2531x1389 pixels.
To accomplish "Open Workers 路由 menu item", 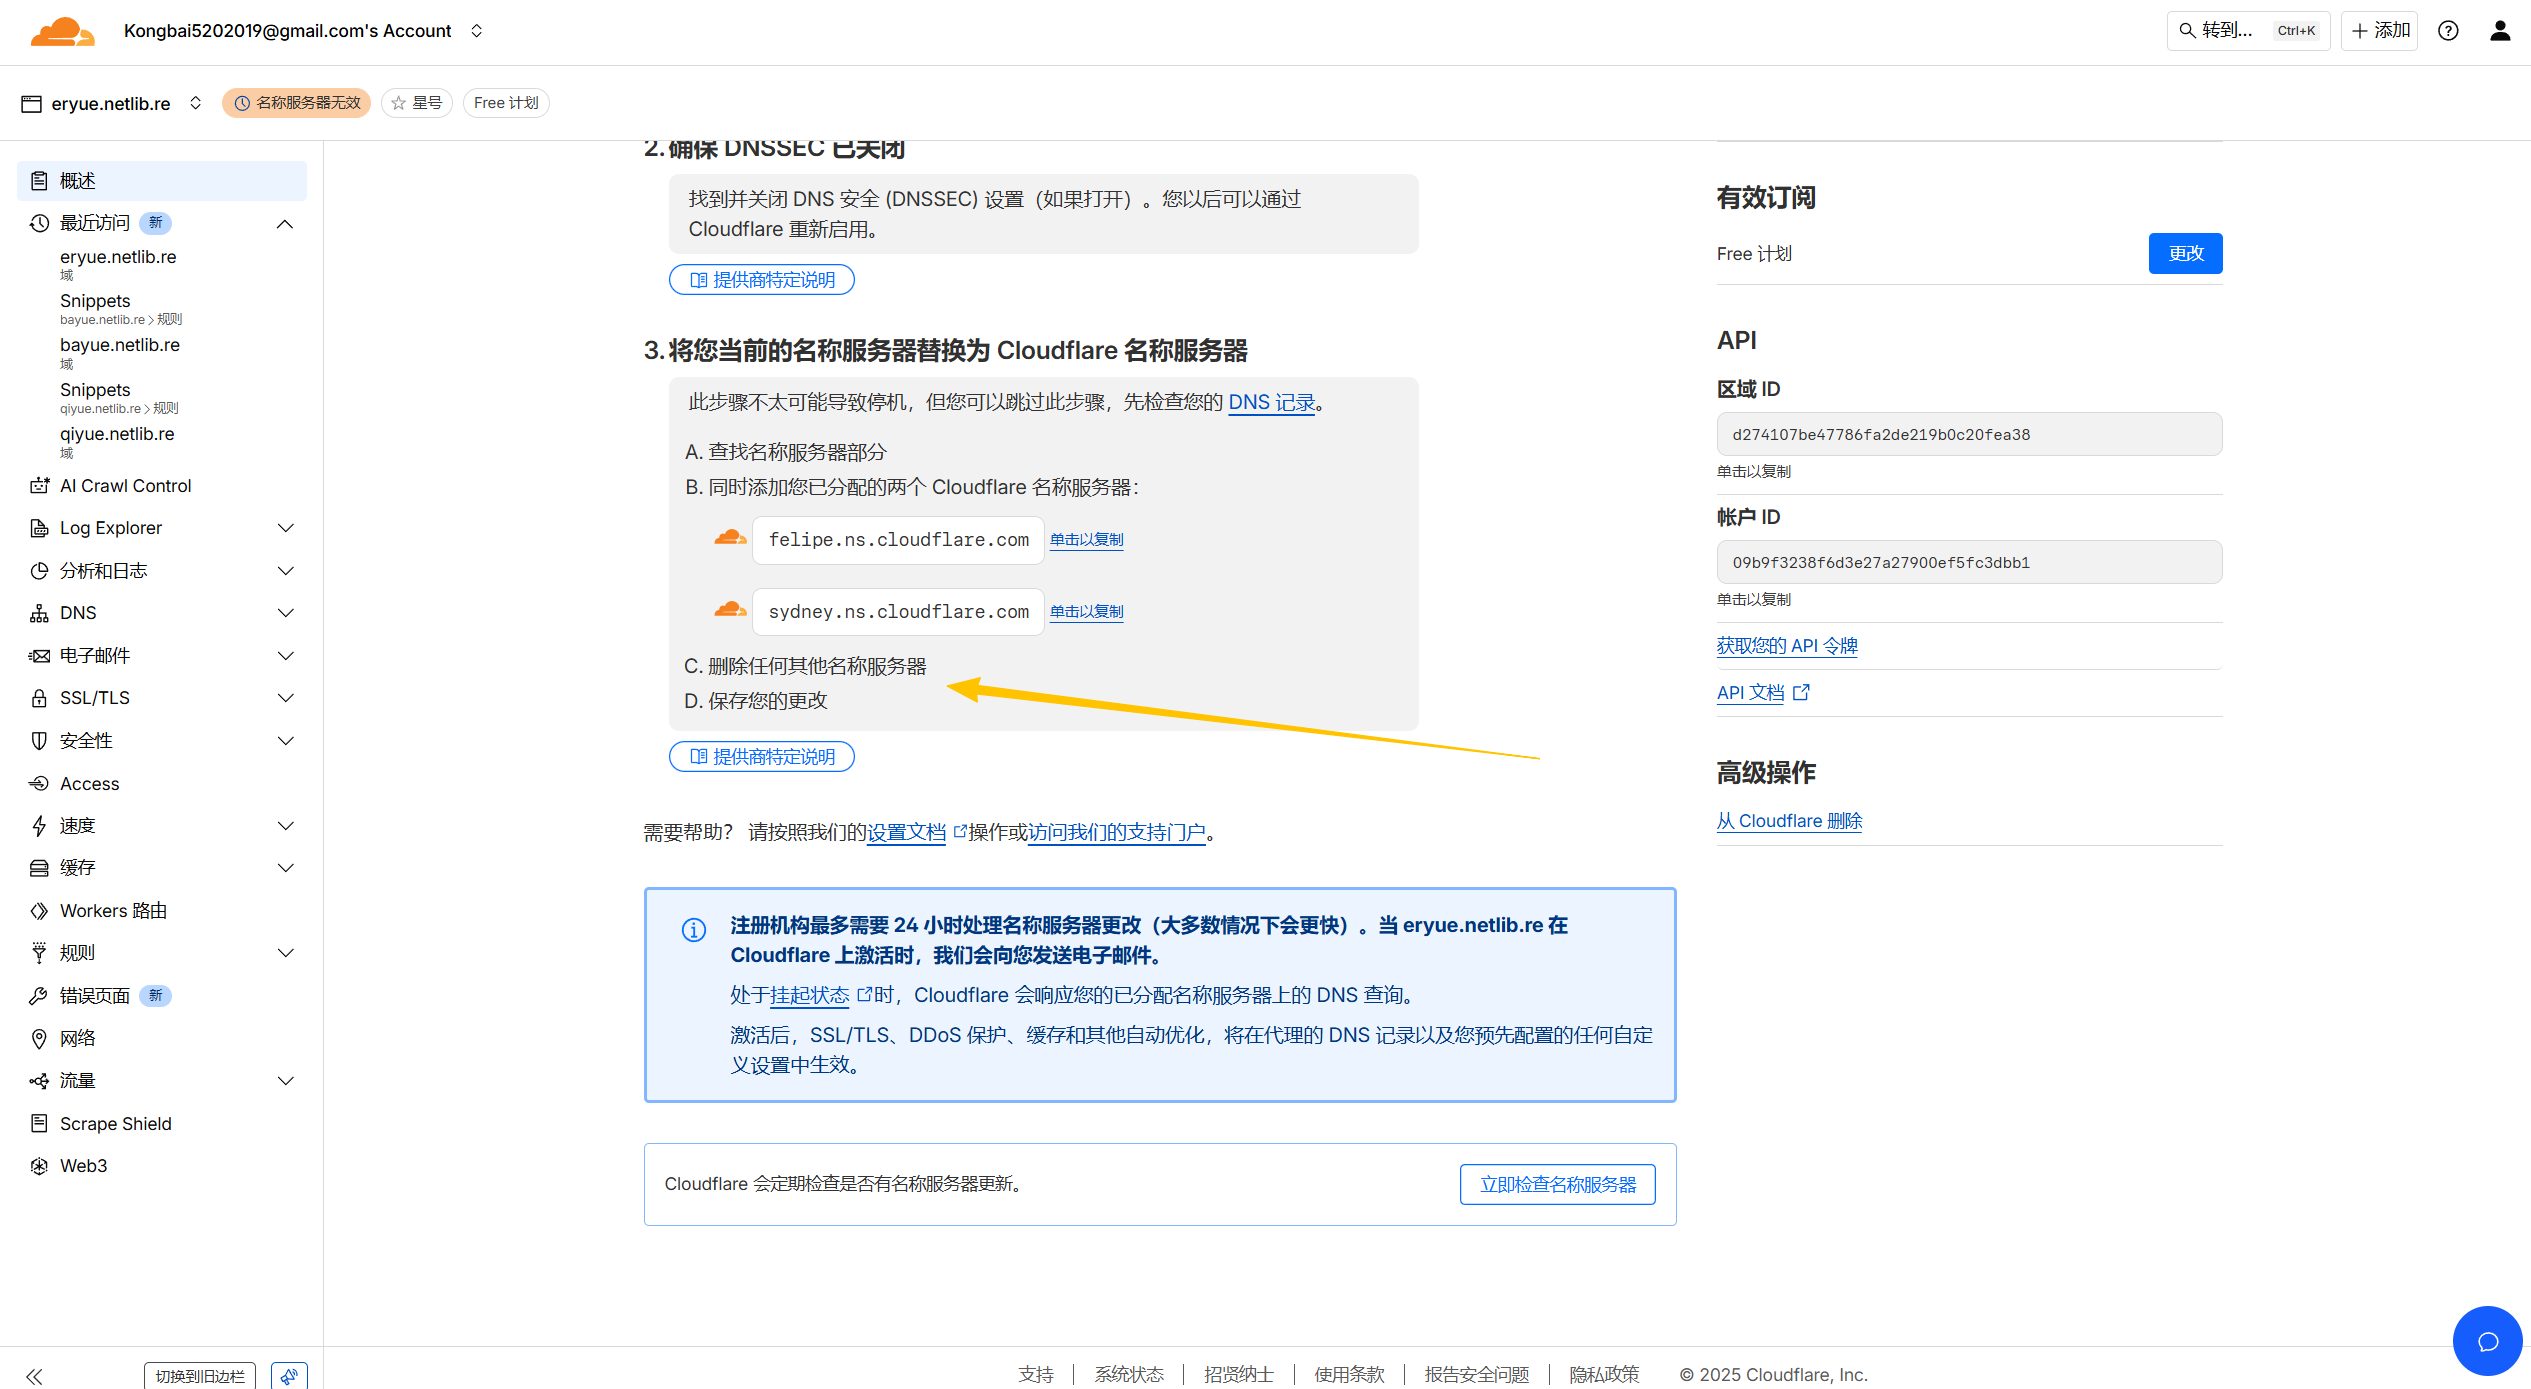I will pos(113,911).
